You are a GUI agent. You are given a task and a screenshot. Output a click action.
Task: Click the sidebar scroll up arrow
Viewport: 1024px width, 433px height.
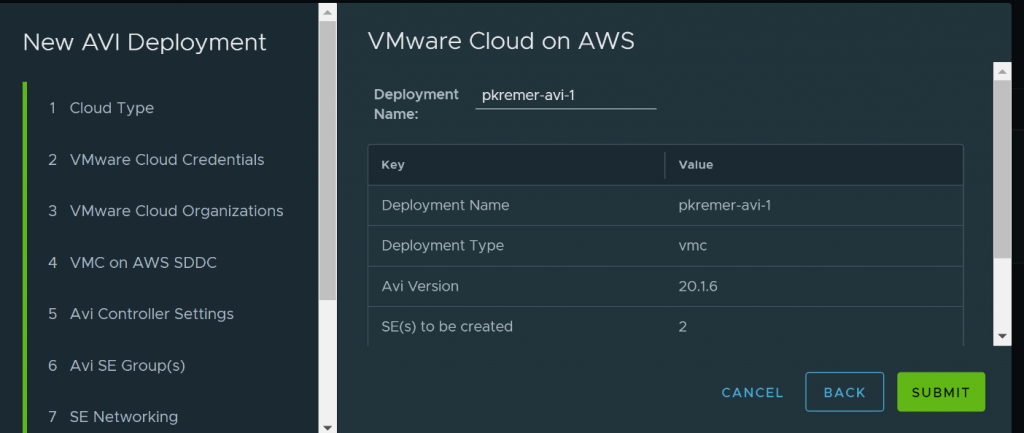click(x=327, y=10)
